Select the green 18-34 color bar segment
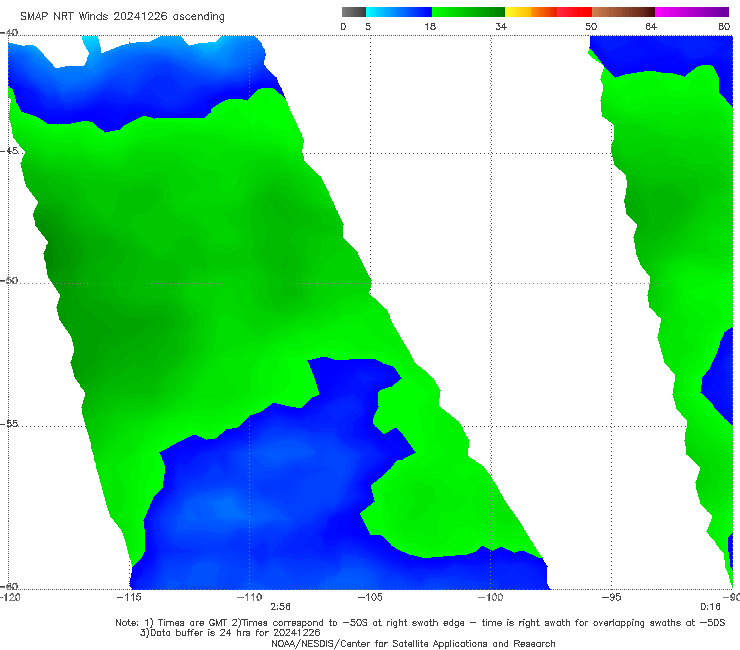The image size is (740, 650). pyautogui.click(x=468, y=12)
